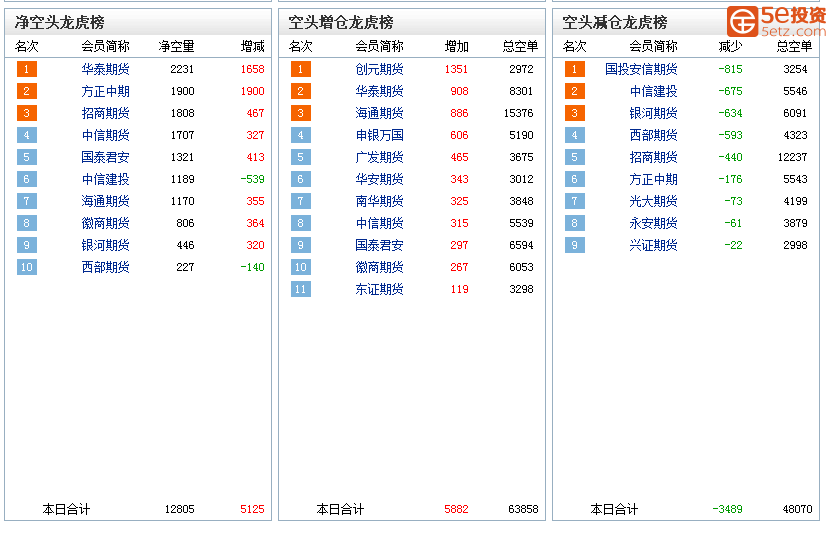This screenshot has height=538, width=834.
Task: Click 总空单 header in 空头减仓龙虎榜
Action: click(794, 47)
